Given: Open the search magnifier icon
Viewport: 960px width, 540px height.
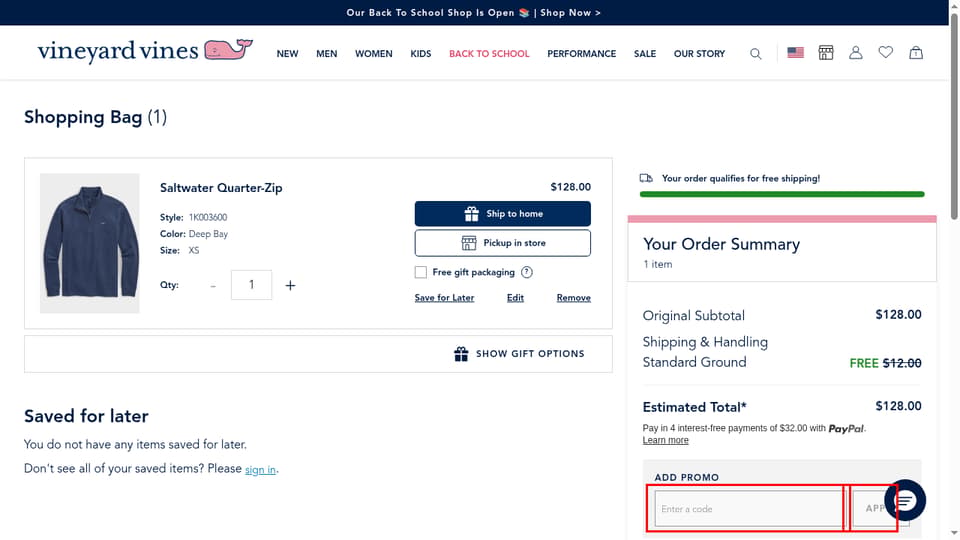Looking at the screenshot, I should pyautogui.click(x=756, y=54).
